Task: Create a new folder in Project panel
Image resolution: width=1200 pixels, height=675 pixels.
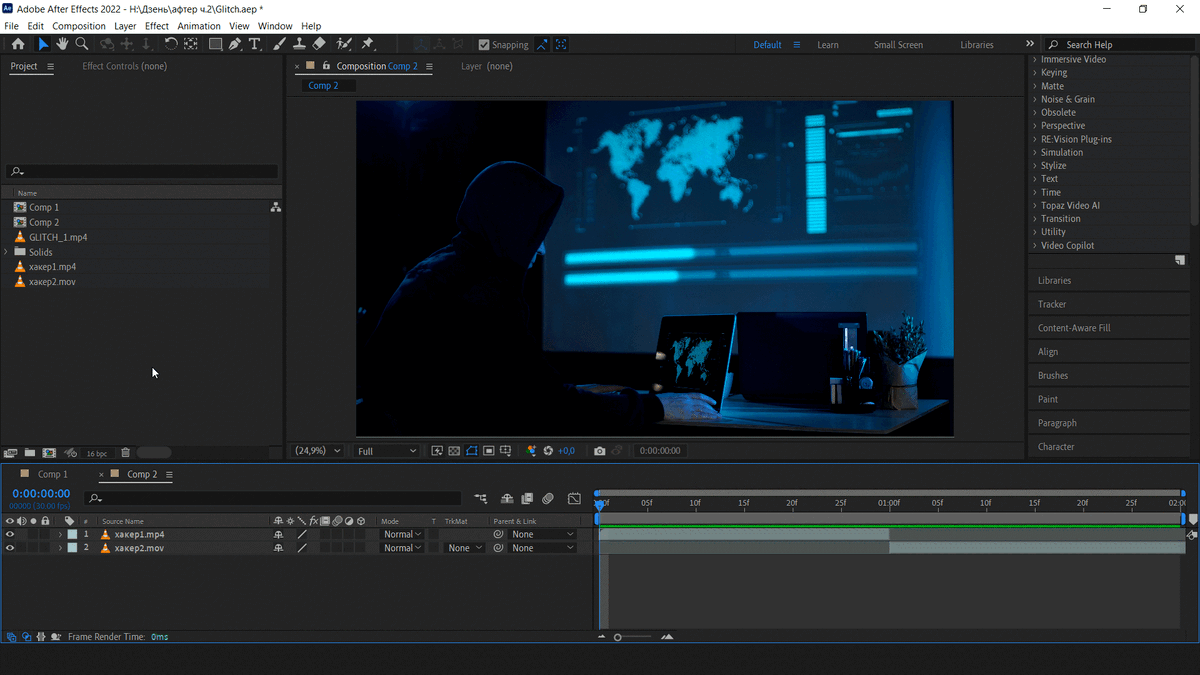Action: click(x=30, y=453)
